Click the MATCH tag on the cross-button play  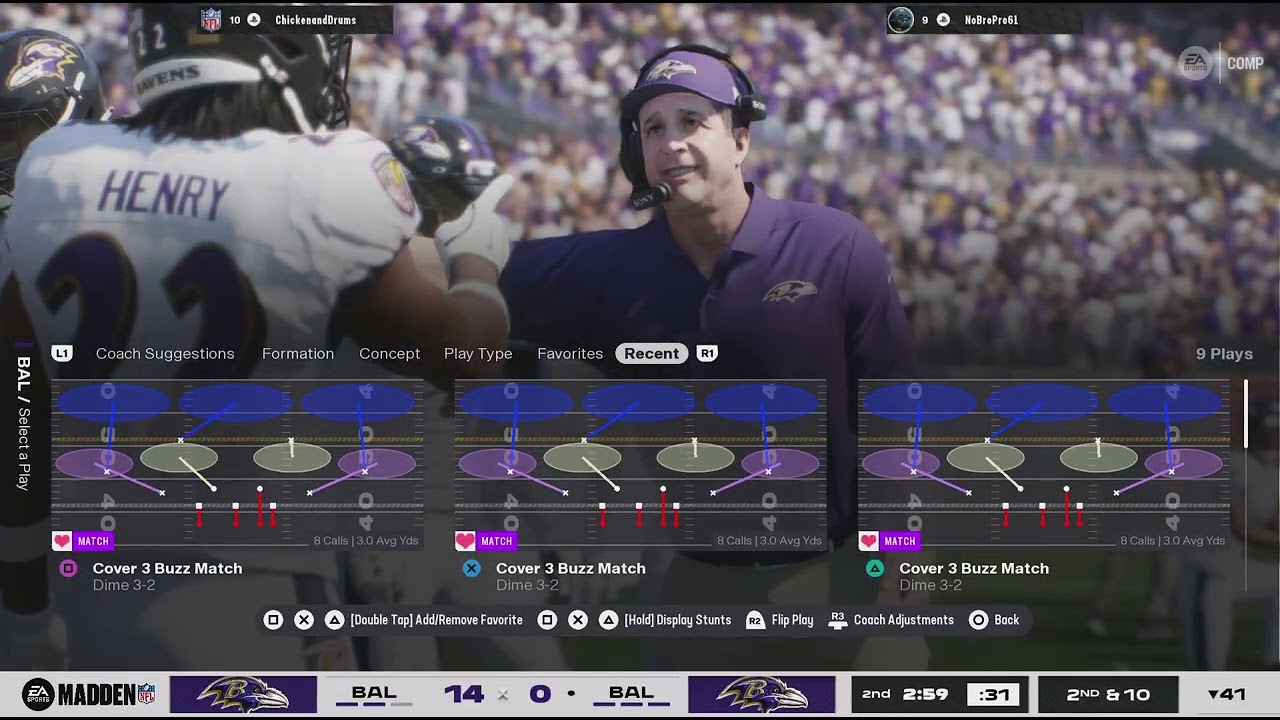click(x=496, y=541)
